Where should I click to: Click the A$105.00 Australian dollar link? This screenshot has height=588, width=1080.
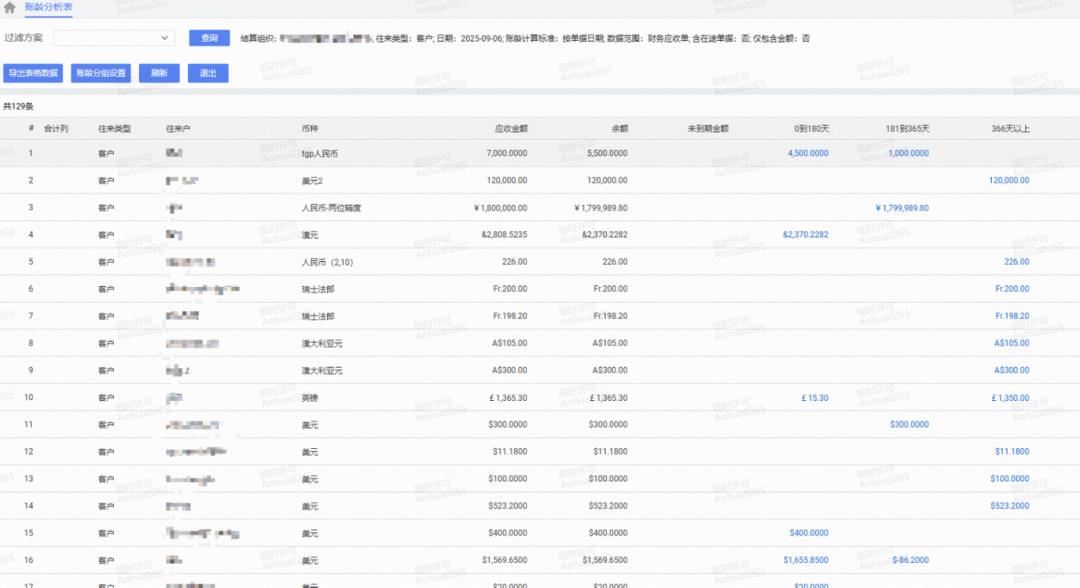point(1013,342)
